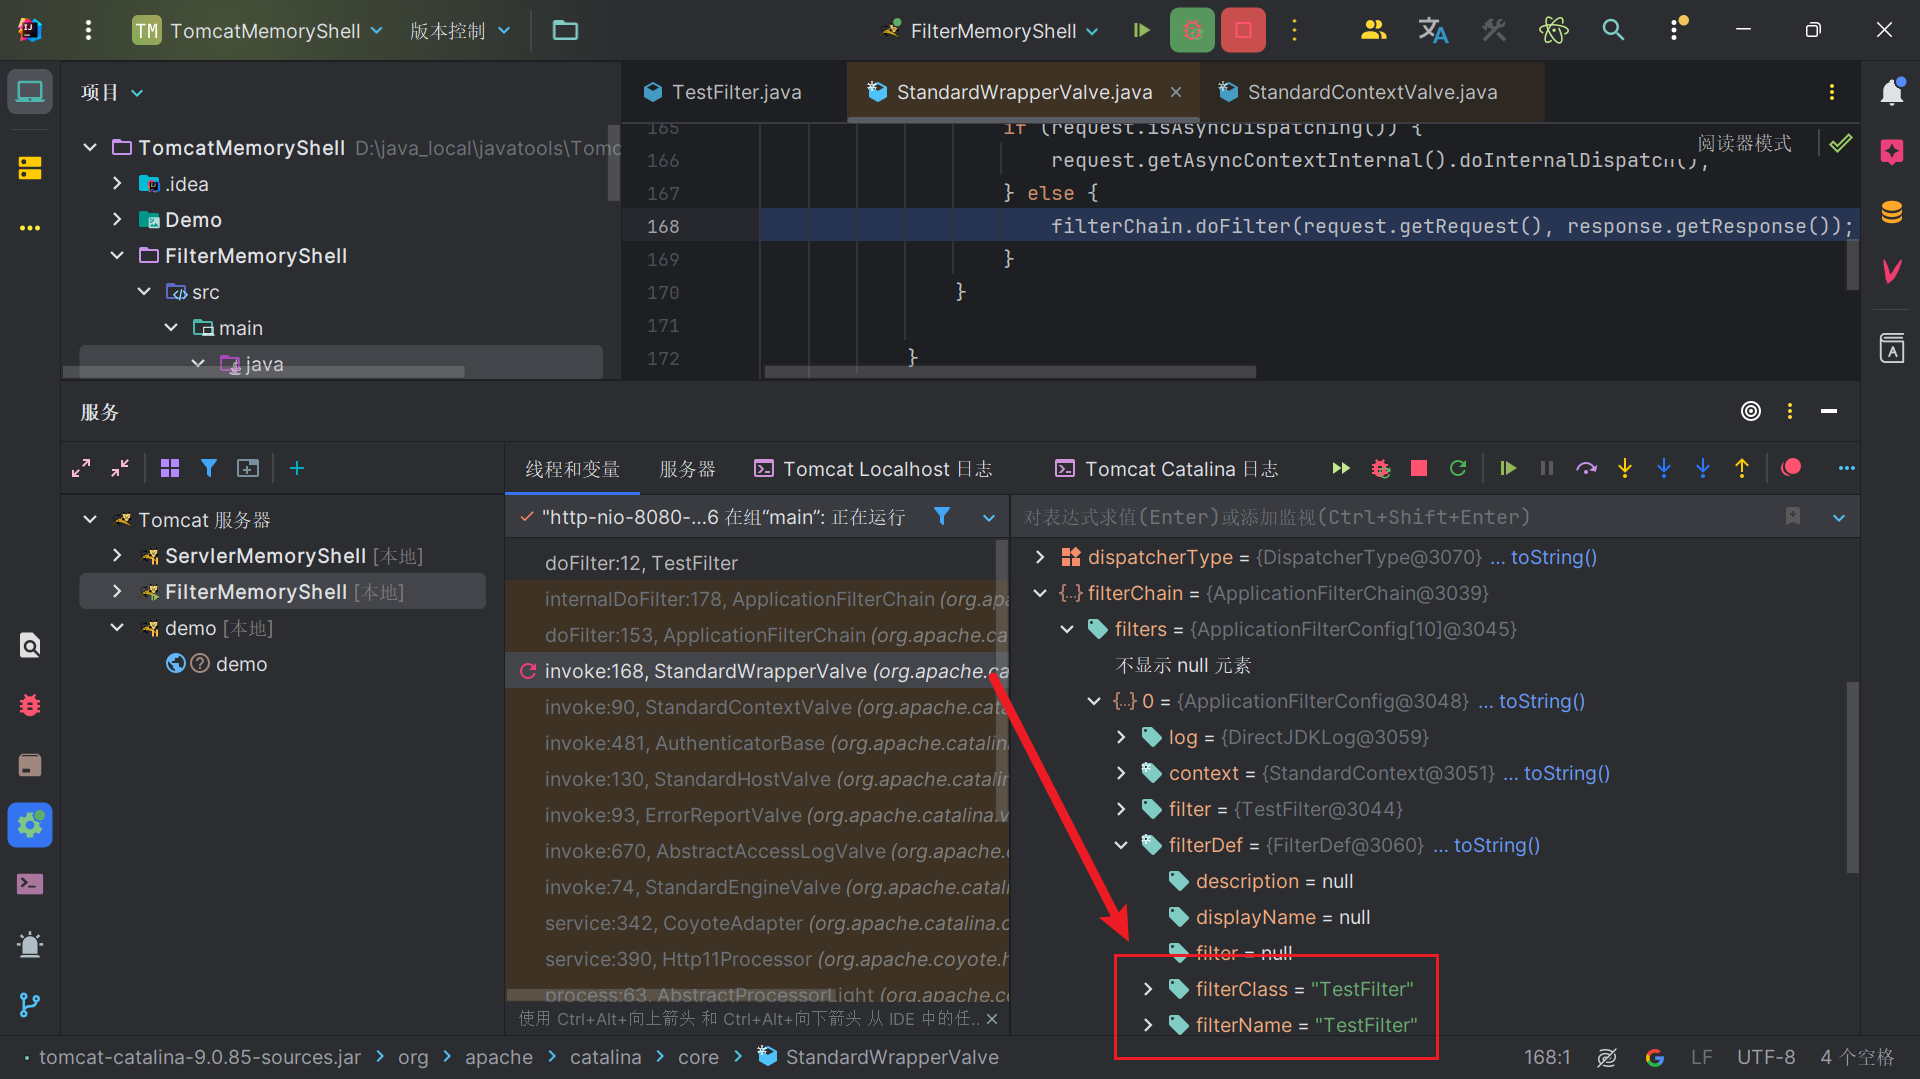Open the Git branch tool window
The height and width of the screenshot is (1079, 1920).
pyautogui.click(x=30, y=1004)
